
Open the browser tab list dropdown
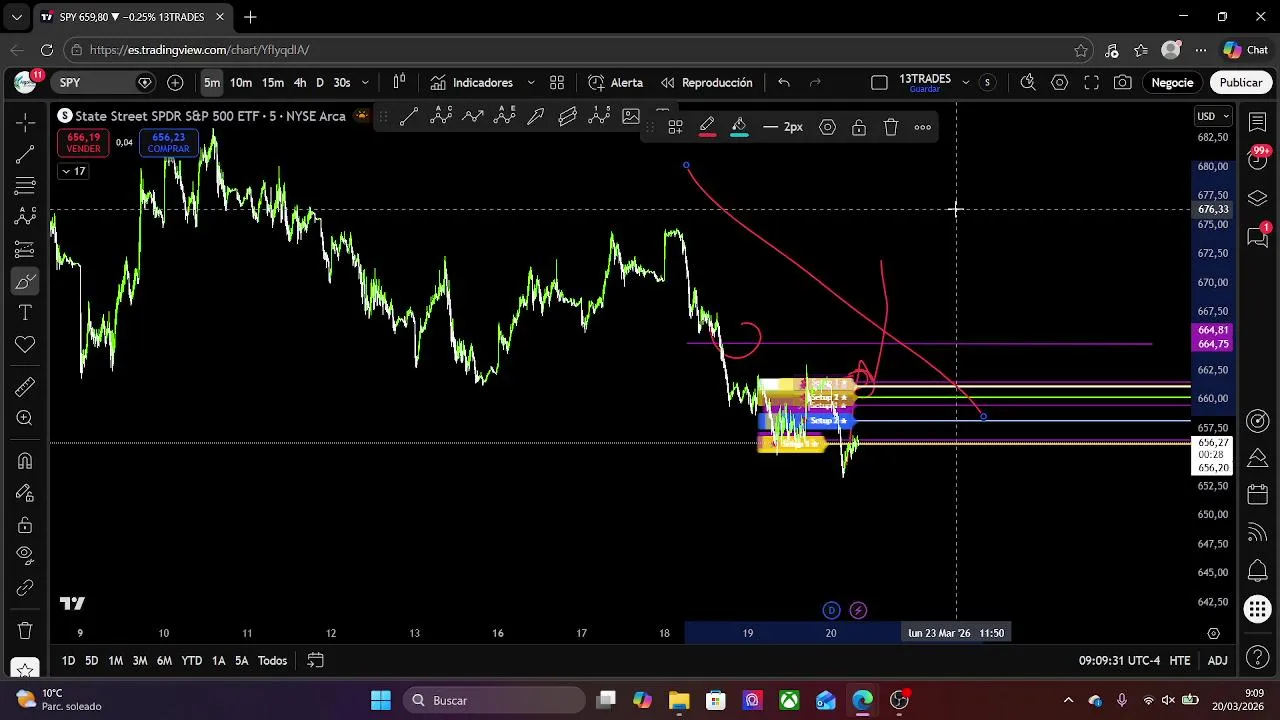tap(16, 17)
